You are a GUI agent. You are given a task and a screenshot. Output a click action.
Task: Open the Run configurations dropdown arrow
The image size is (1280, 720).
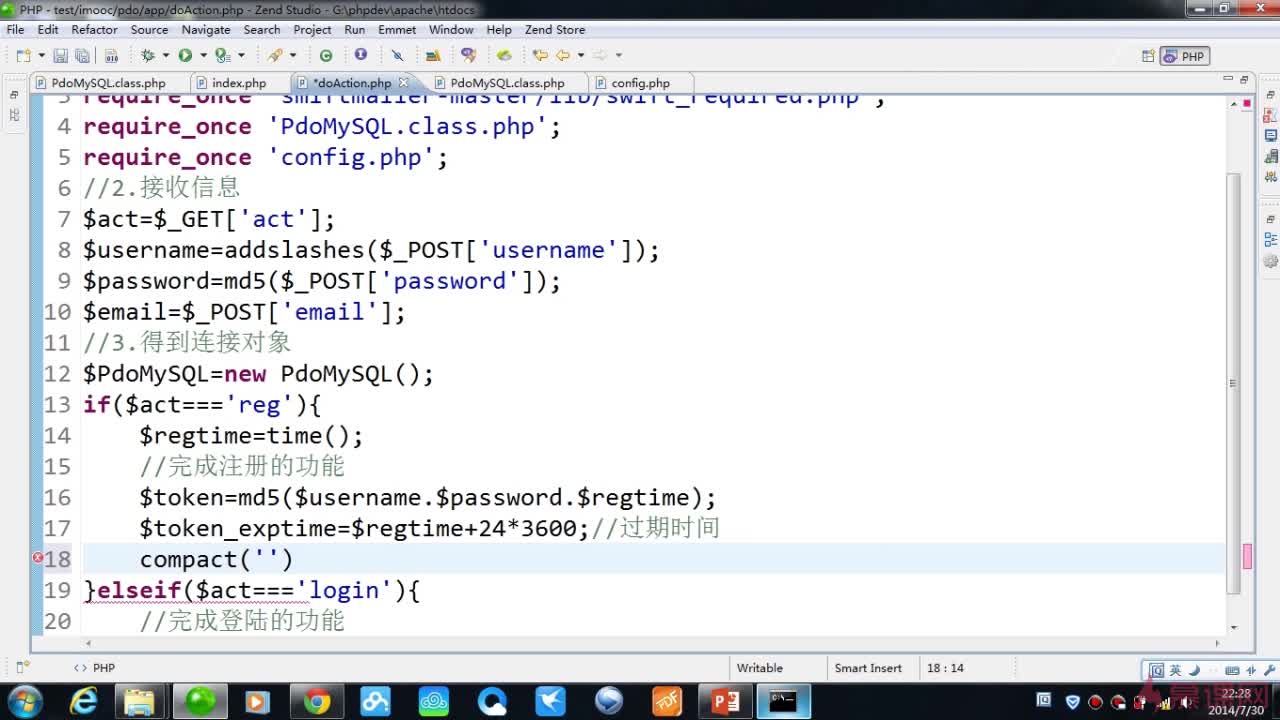(x=203, y=56)
